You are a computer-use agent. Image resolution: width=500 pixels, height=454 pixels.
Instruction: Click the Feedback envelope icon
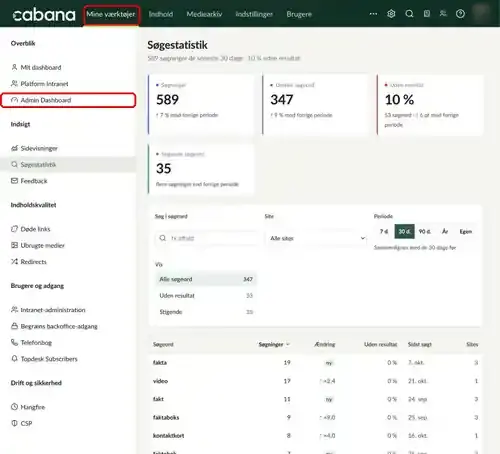coord(14,181)
